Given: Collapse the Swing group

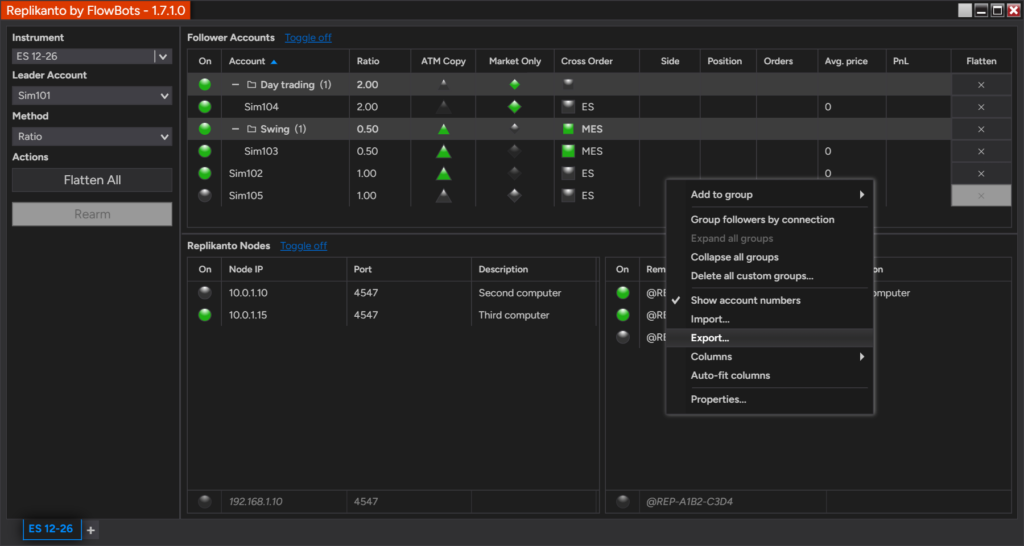Looking at the screenshot, I should coord(236,129).
